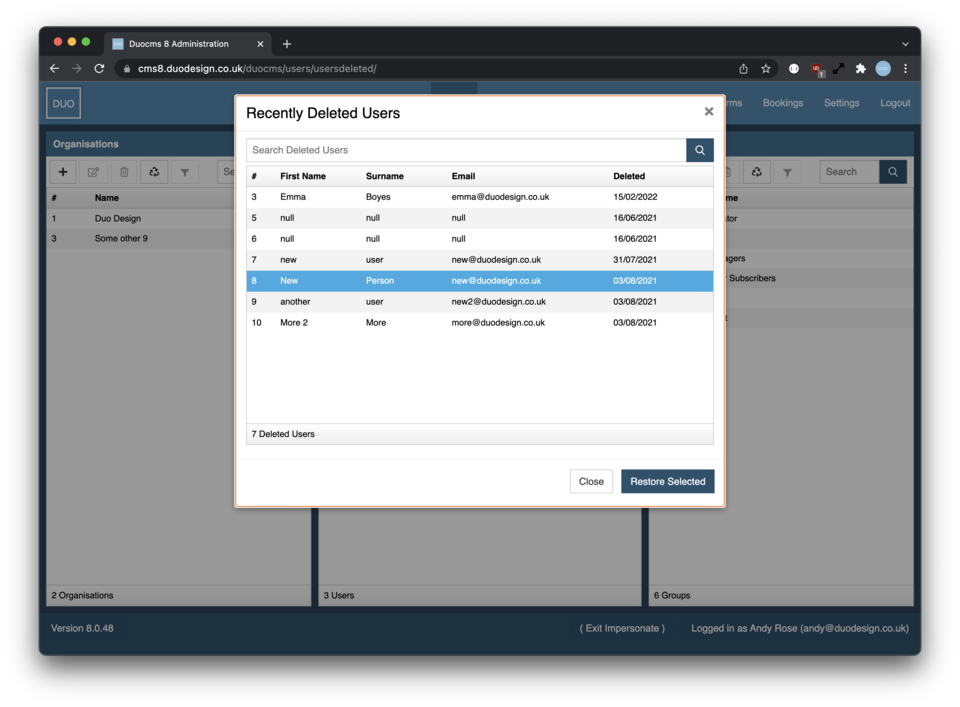960x707 pixels.
Task: Open the Bookings menu item
Action: pos(782,103)
